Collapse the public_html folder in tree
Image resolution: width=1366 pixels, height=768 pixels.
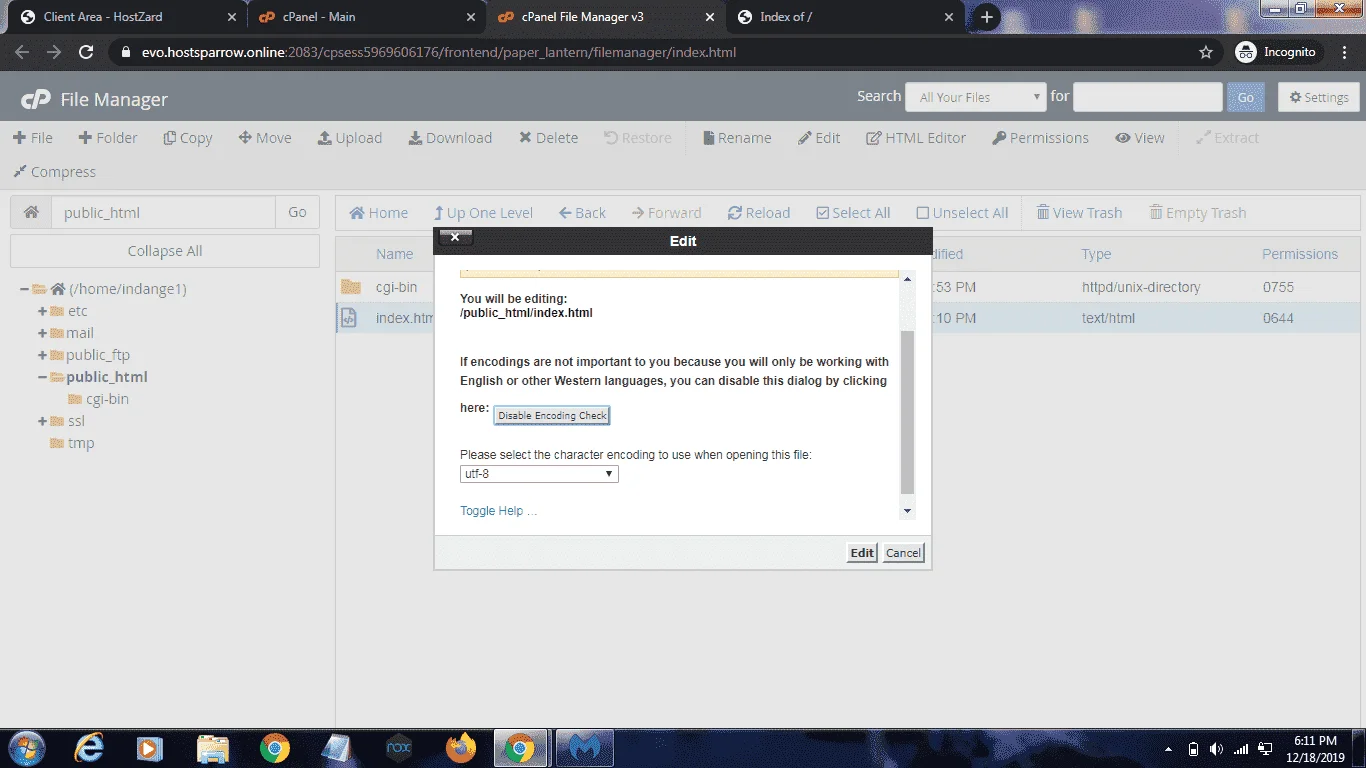tap(43, 377)
